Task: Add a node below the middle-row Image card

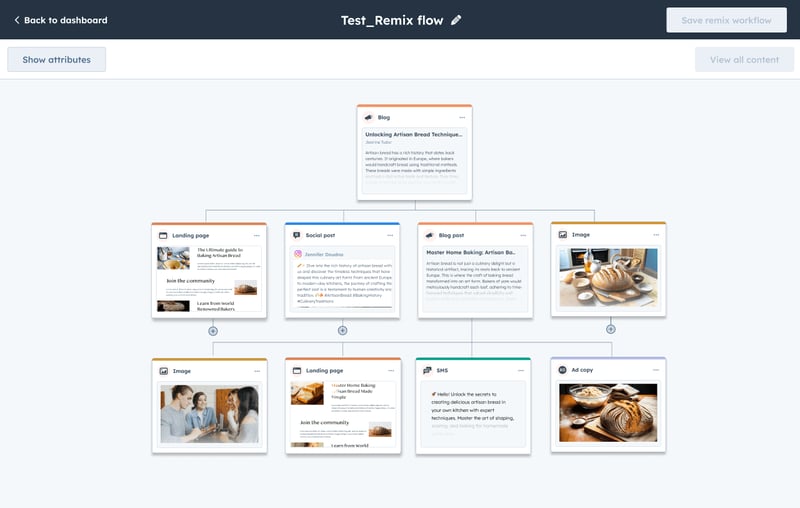Action: click(x=611, y=329)
